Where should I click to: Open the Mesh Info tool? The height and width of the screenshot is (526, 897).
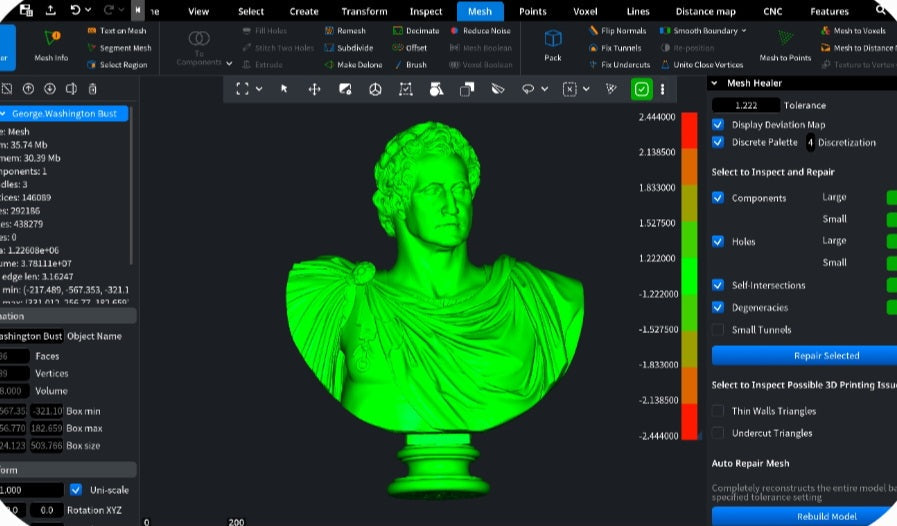point(51,46)
